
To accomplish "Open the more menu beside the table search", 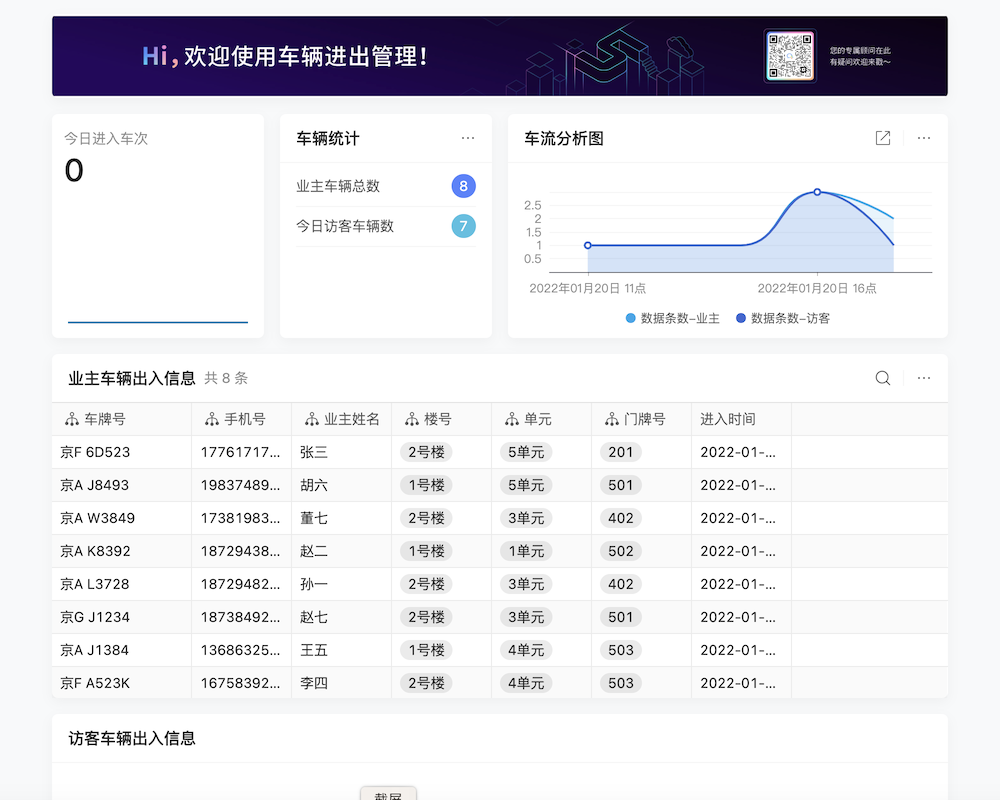I will point(923,378).
